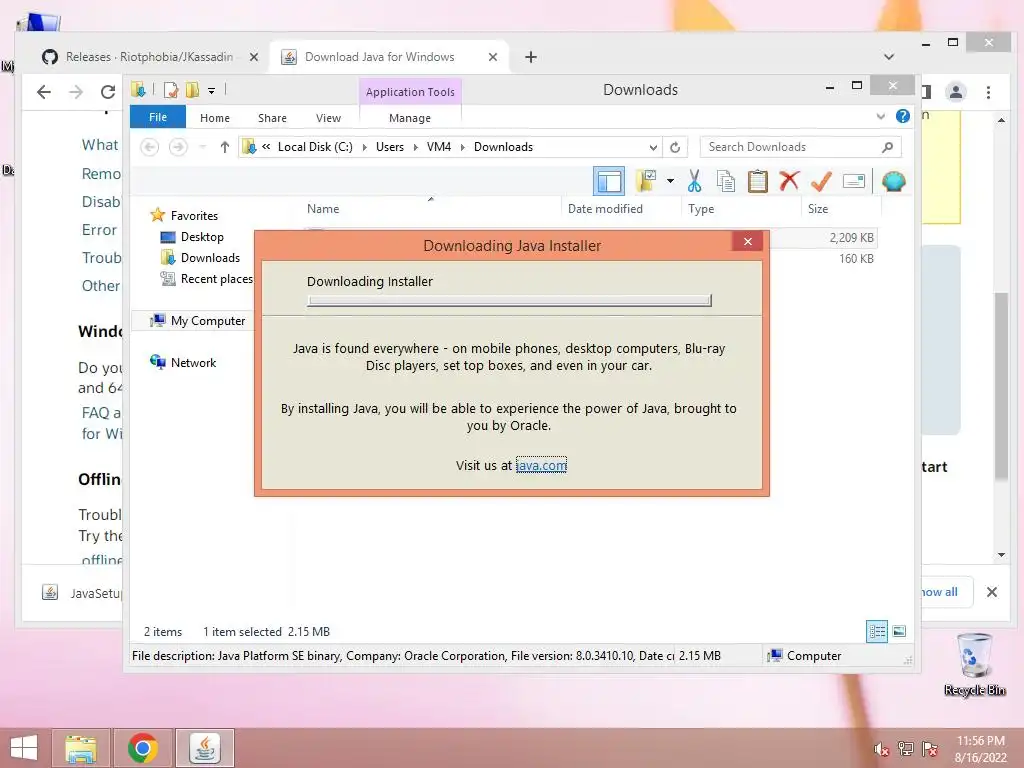1024x768 pixels.
Task: Switch to the Details view icon
Action: pyautogui.click(x=876, y=632)
